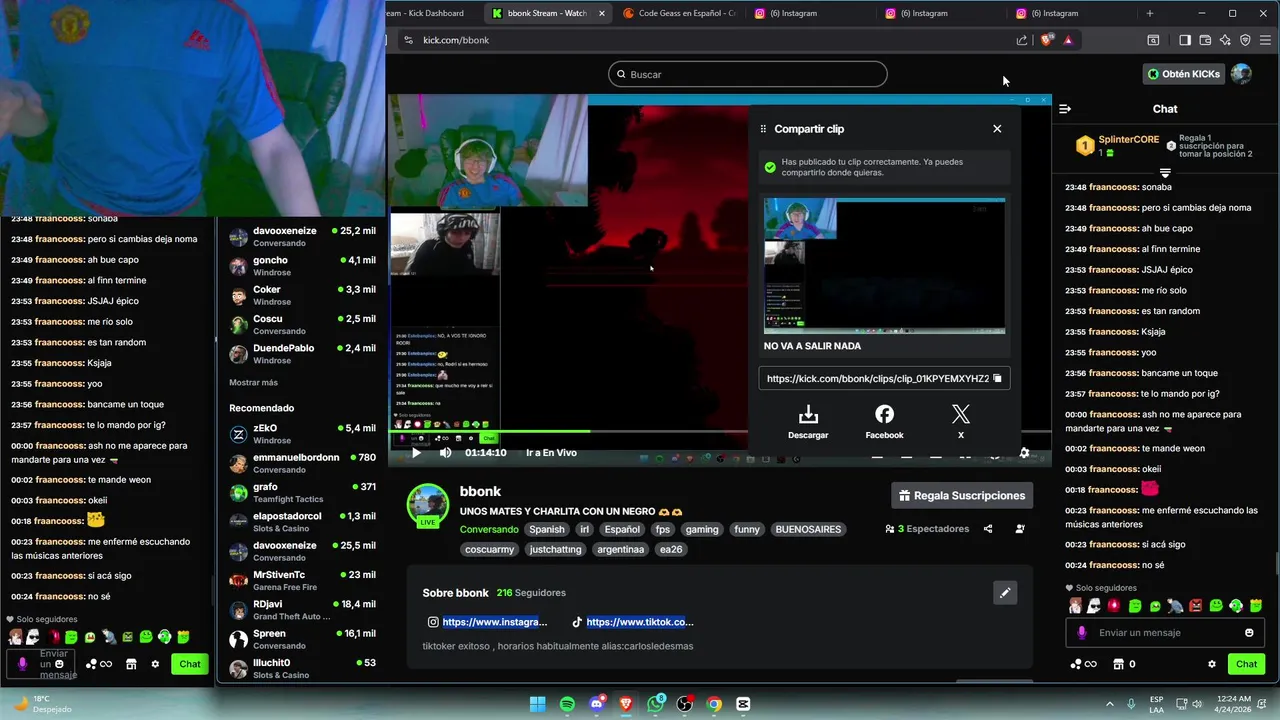Expand Mostrar más in the channel sidebar
Viewport: 1280px width, 720px height.
(x=253, y=383)
